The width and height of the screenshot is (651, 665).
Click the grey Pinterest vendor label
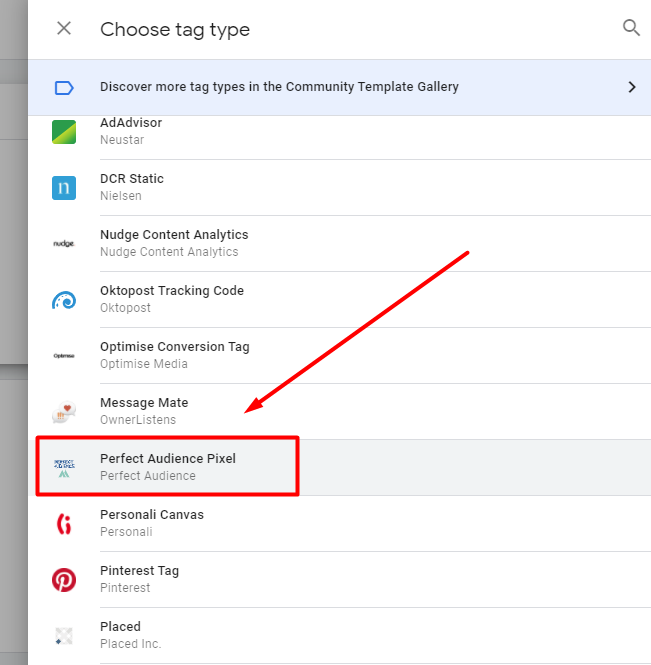tap(125, 587)
